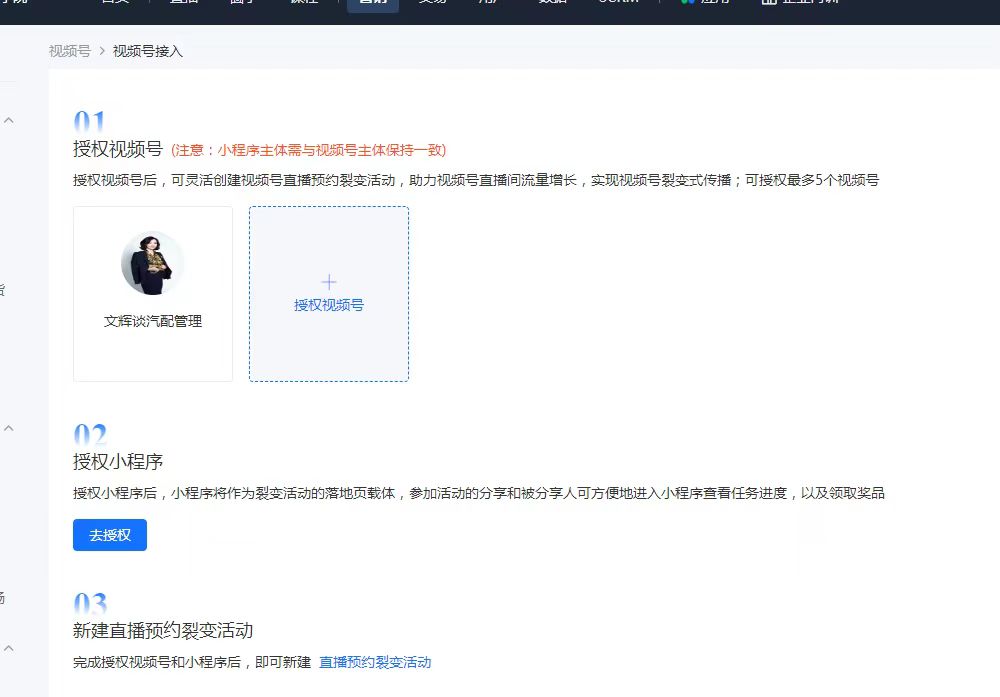Navigate to 视频号 in the breadcrumb
Image resolution: width=1000 pixels, height=697 pixels.
tap(70, 51)
